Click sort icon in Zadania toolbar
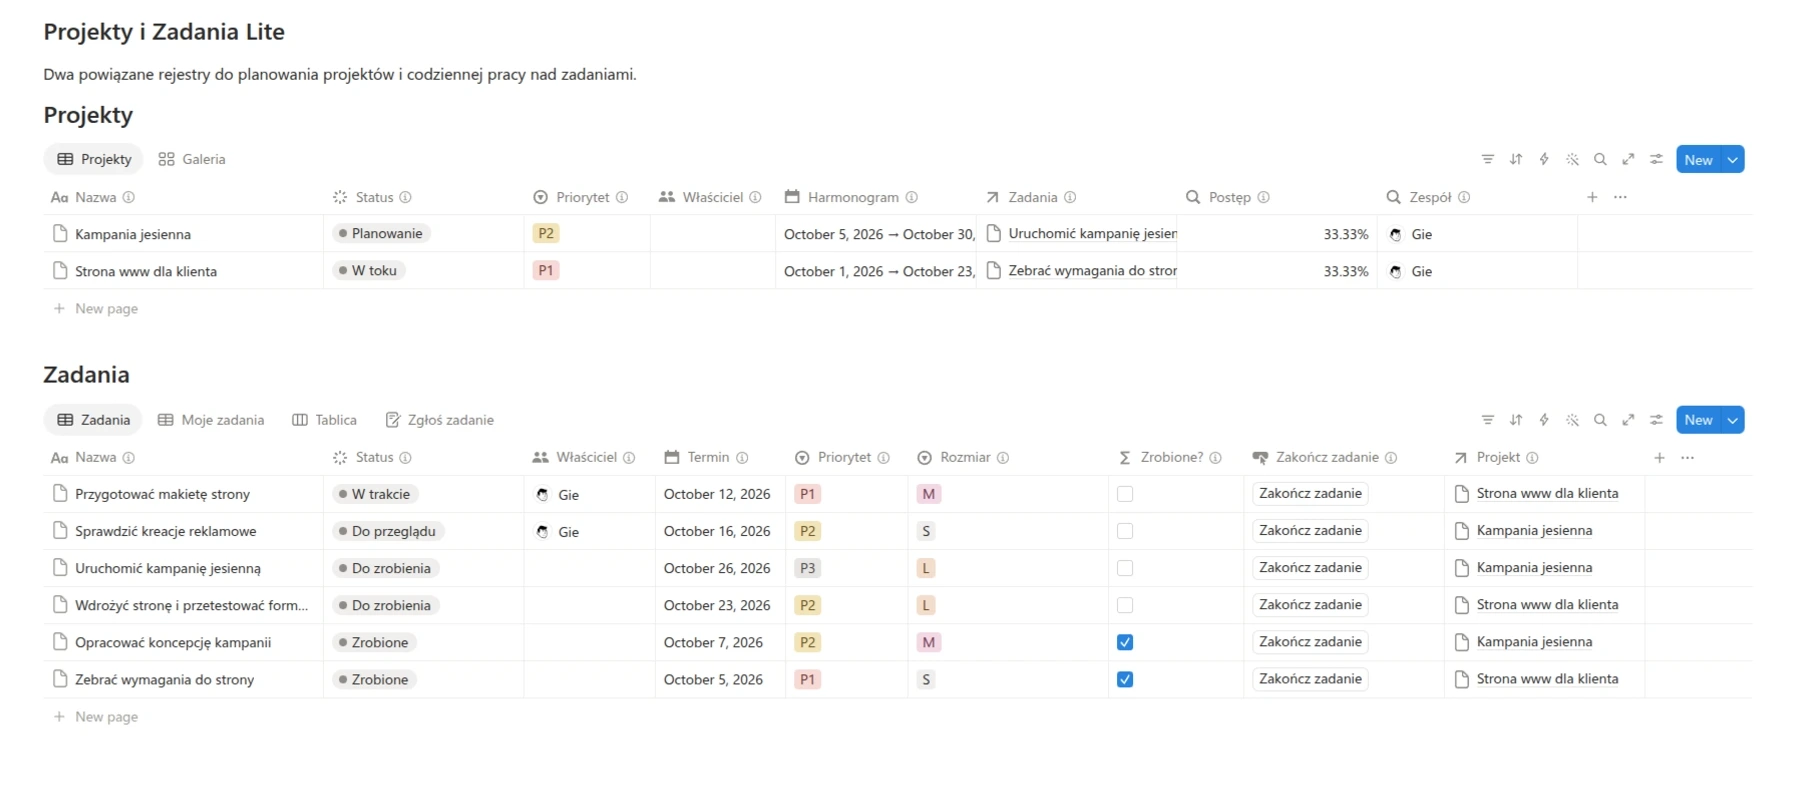Viewport: 1800px width, 810px height. (x=1516, y=420)
